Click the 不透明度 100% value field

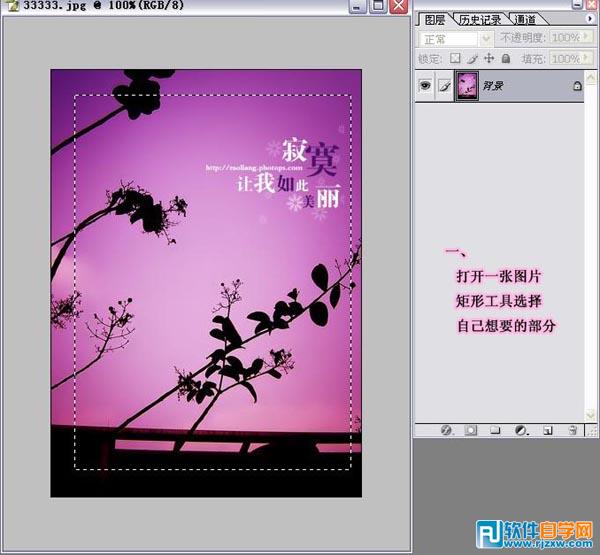(x=566, y=38)
